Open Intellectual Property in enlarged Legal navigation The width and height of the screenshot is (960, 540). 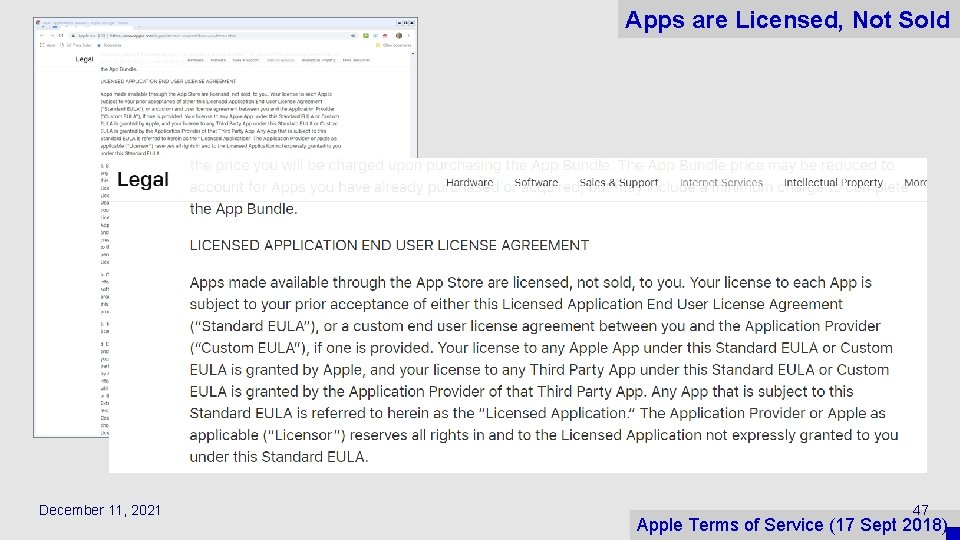coord(833,182)
